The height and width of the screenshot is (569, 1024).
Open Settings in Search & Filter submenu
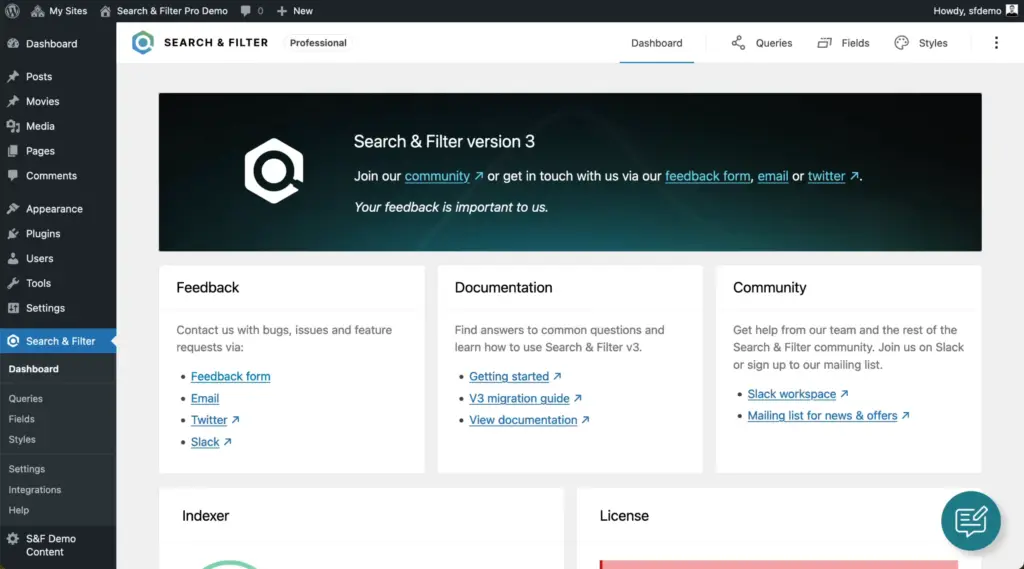pyautogui.click(x=27, y=469)
